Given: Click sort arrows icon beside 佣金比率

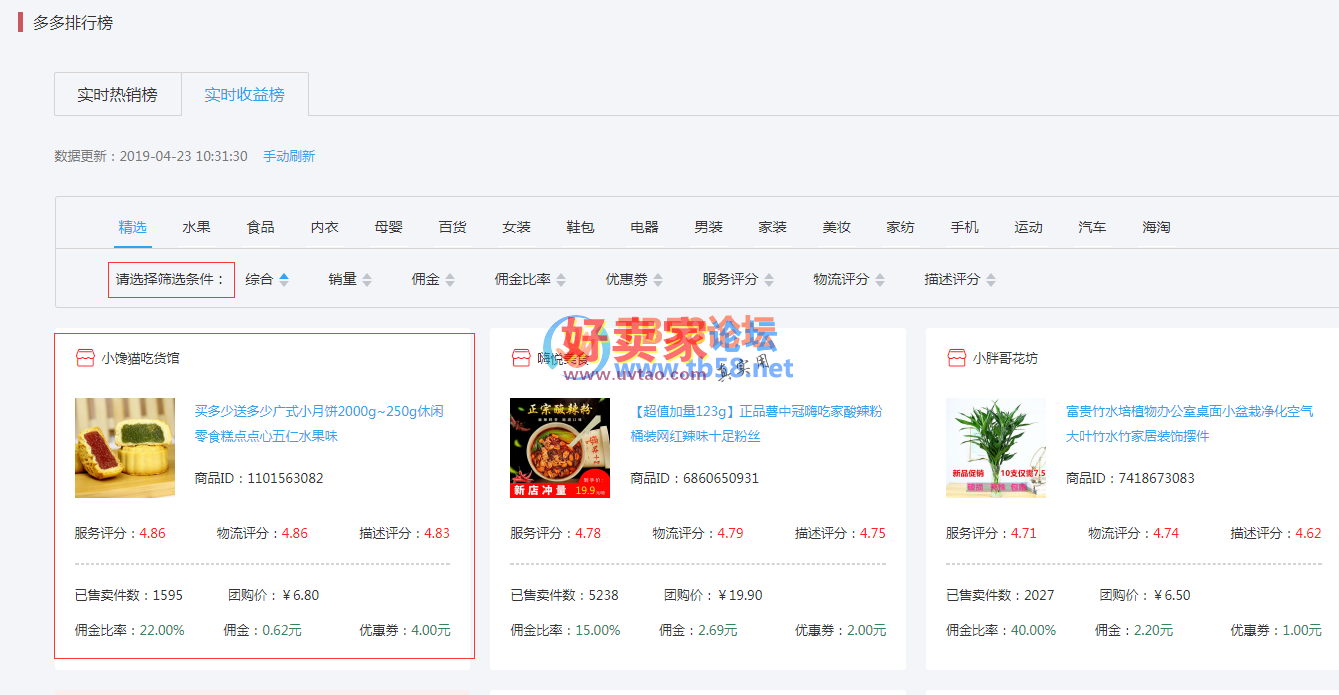Looking at the screenshot, I should 561,280.
